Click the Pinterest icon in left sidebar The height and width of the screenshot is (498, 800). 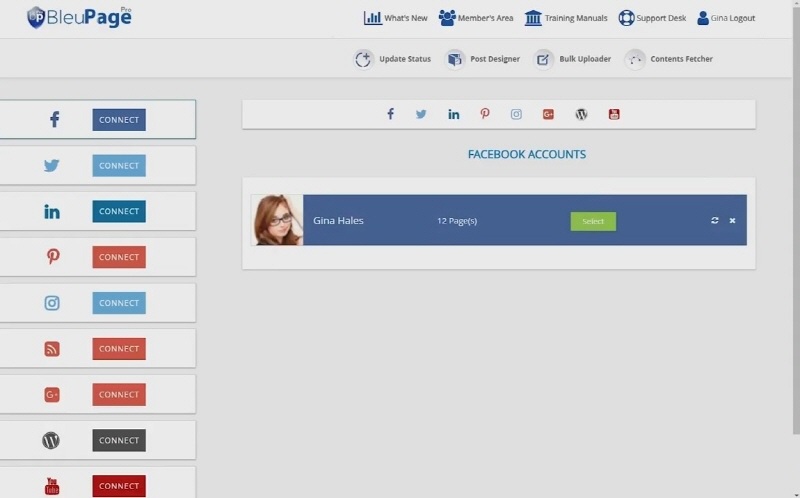(x=53, y=256)
